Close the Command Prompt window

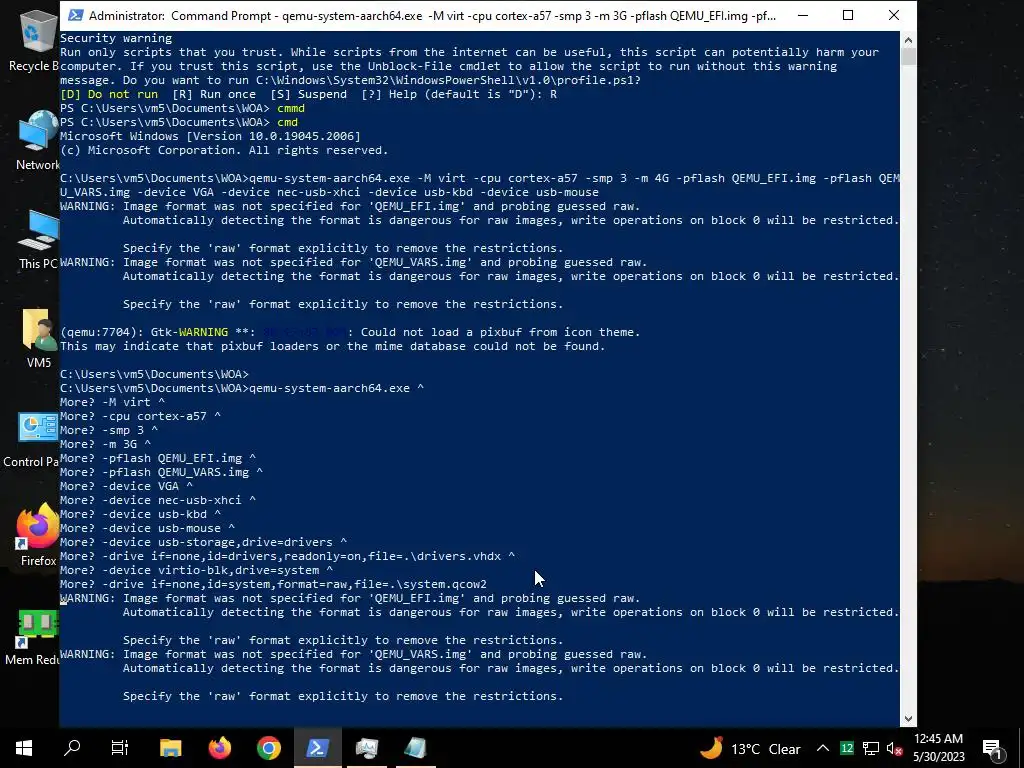pos(893,15)
